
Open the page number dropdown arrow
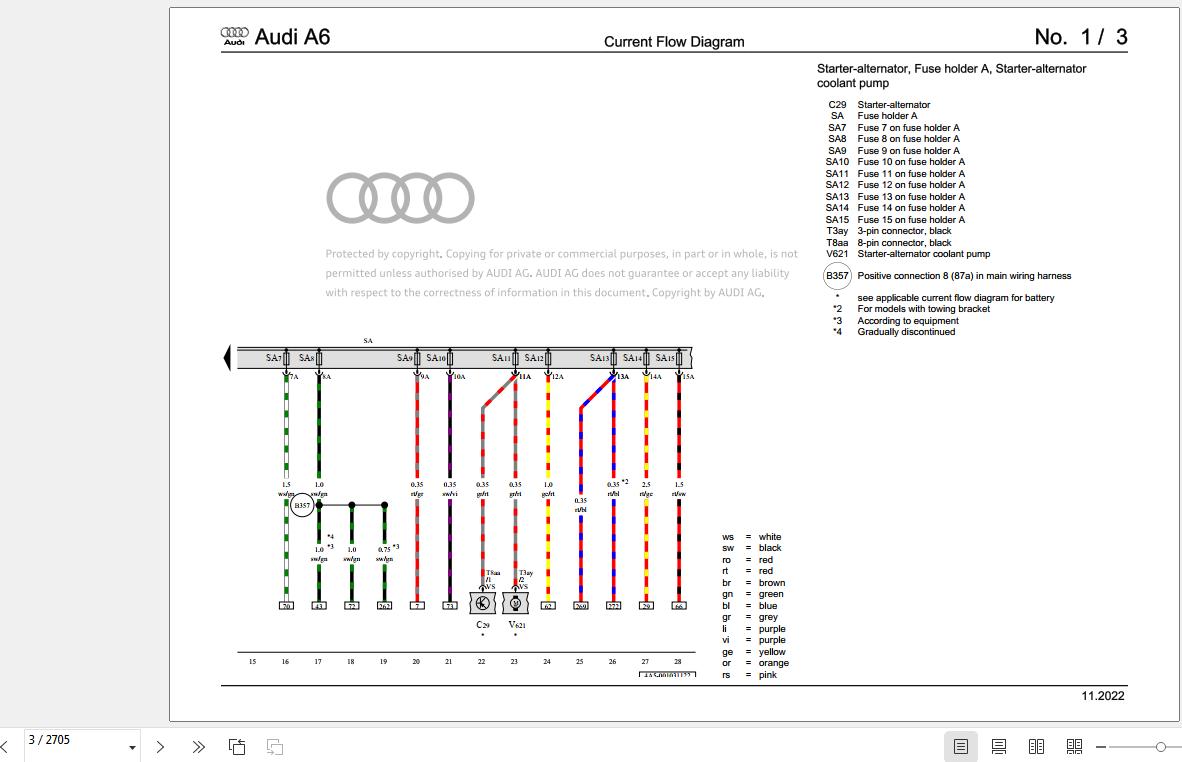click(133, 748)
